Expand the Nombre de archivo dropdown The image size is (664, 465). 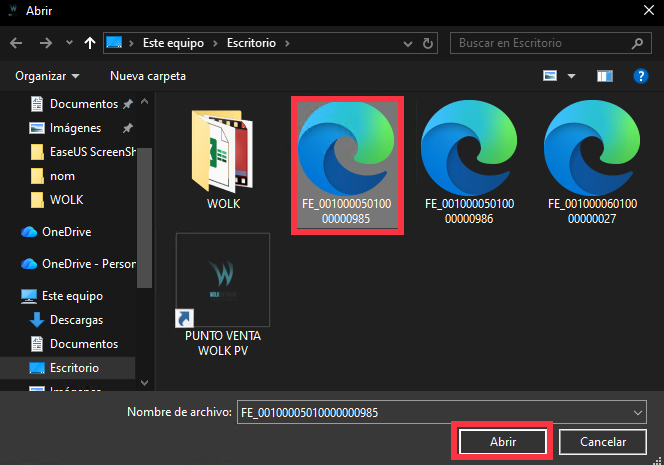[x=639, y=412]
